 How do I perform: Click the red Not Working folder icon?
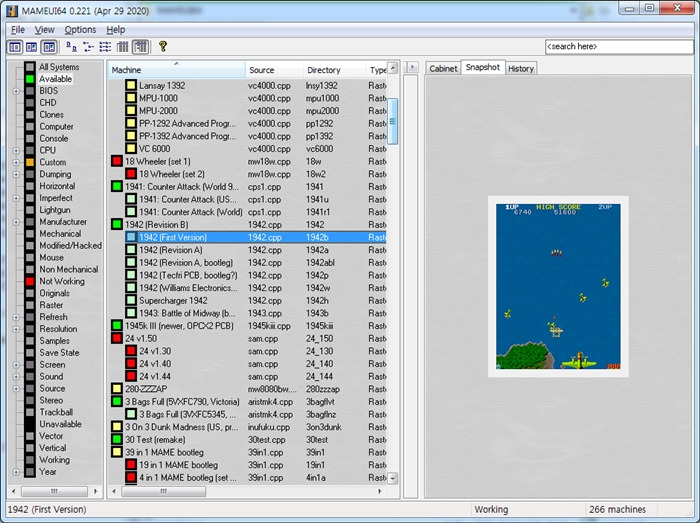point(30,281)
